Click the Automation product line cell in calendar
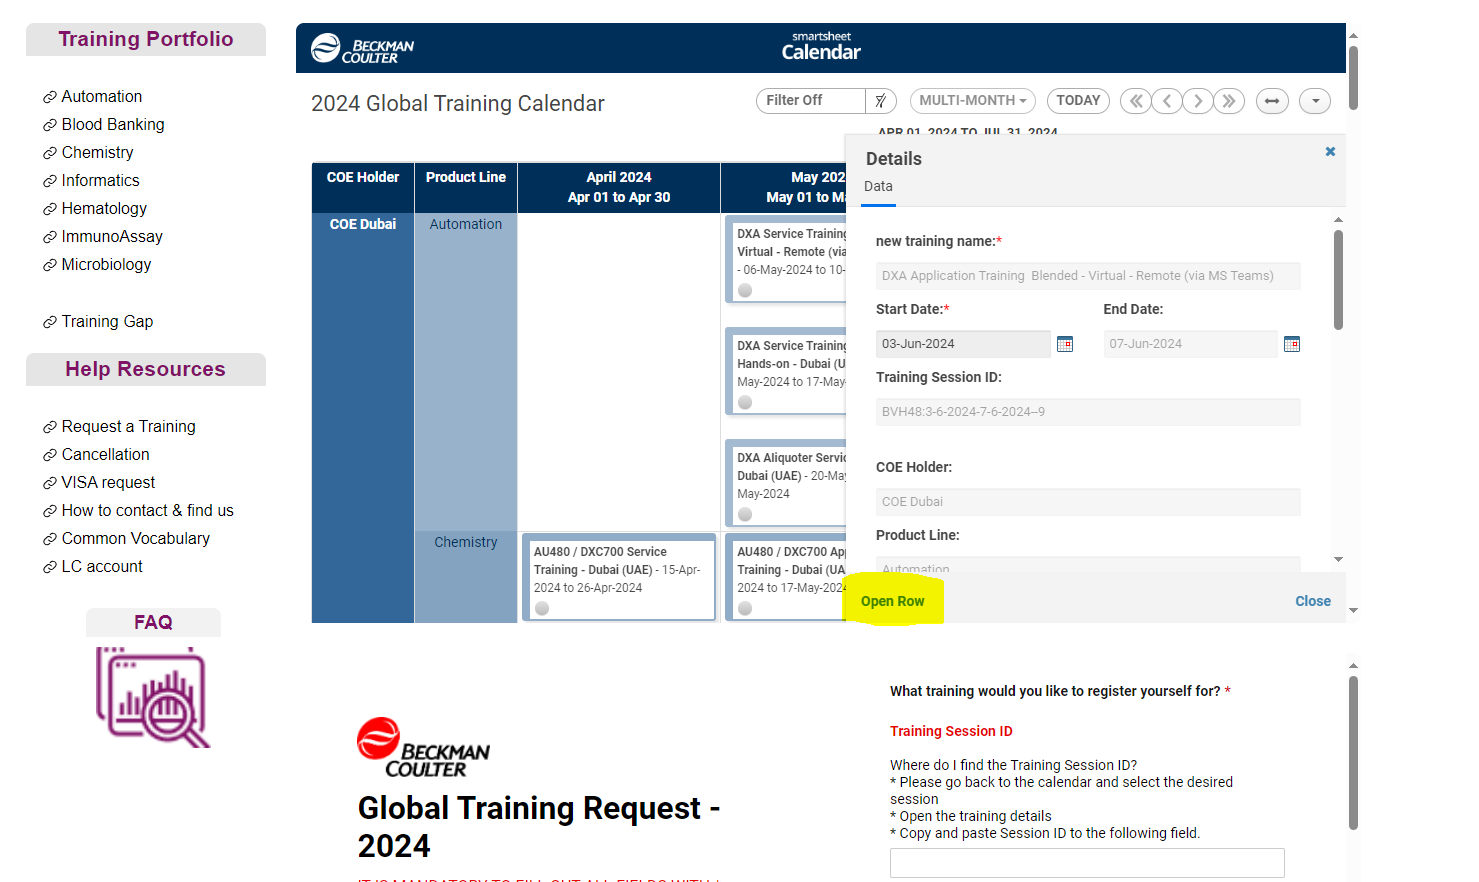 tap(466, 371)
